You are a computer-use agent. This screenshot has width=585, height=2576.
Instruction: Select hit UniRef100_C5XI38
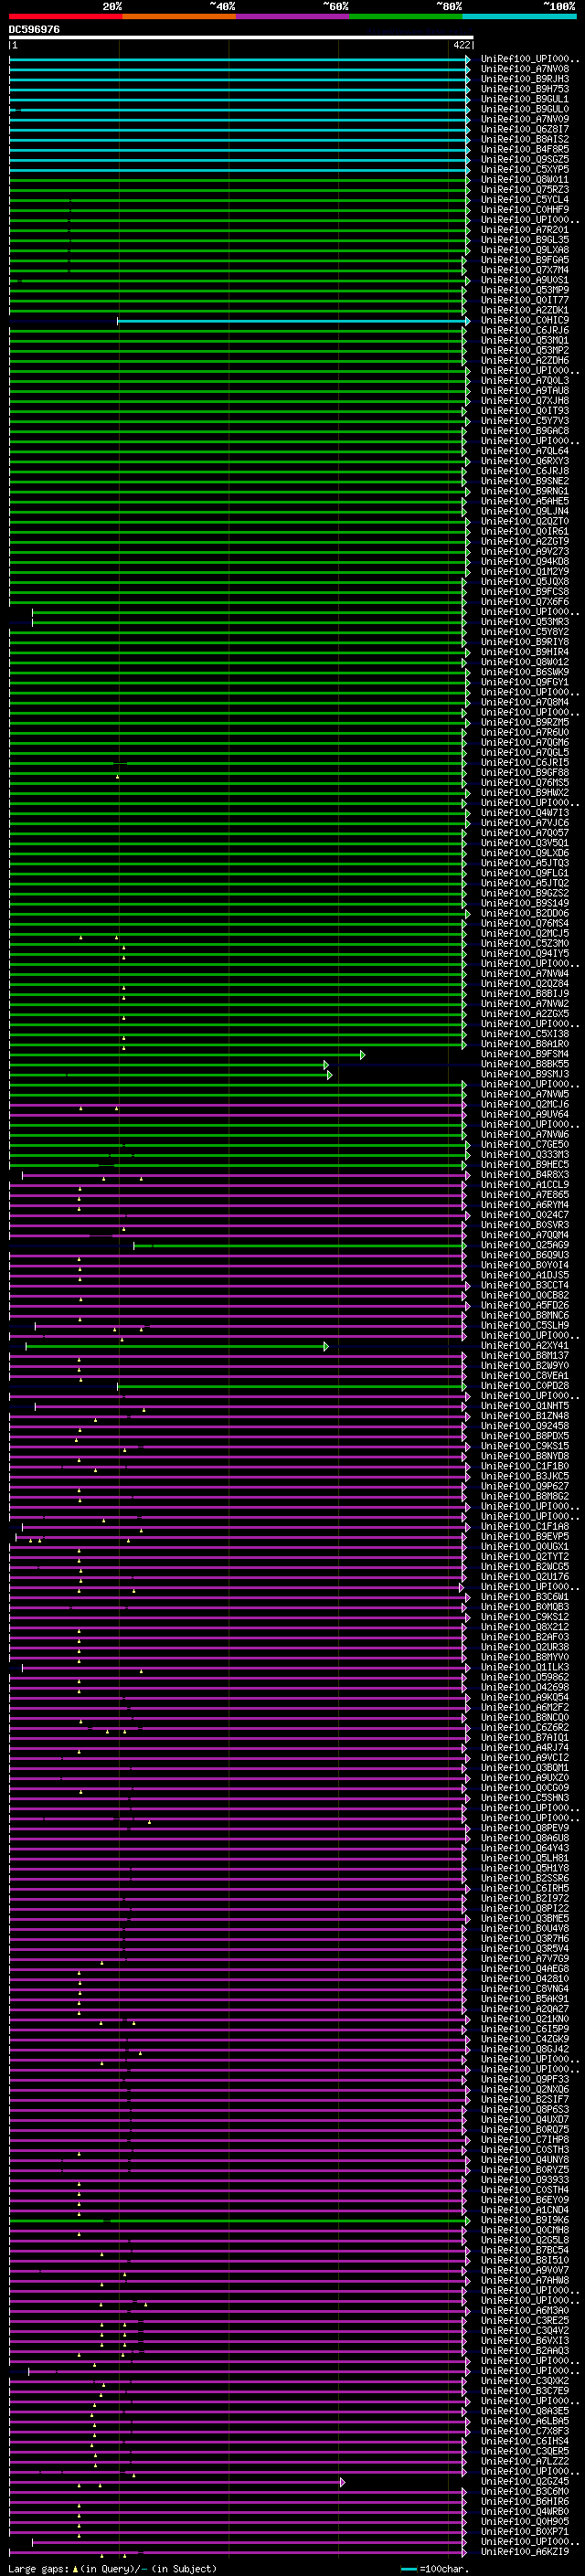pos(525,1034)
